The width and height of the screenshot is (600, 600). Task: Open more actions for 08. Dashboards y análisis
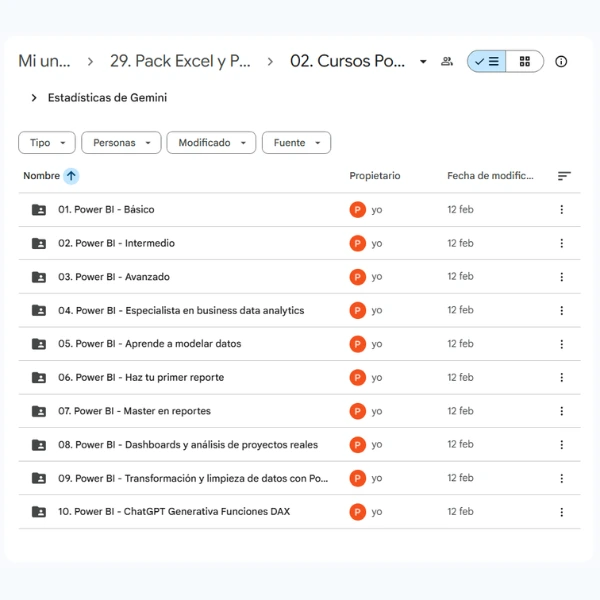pyautogui.click(x=561, y=445)
